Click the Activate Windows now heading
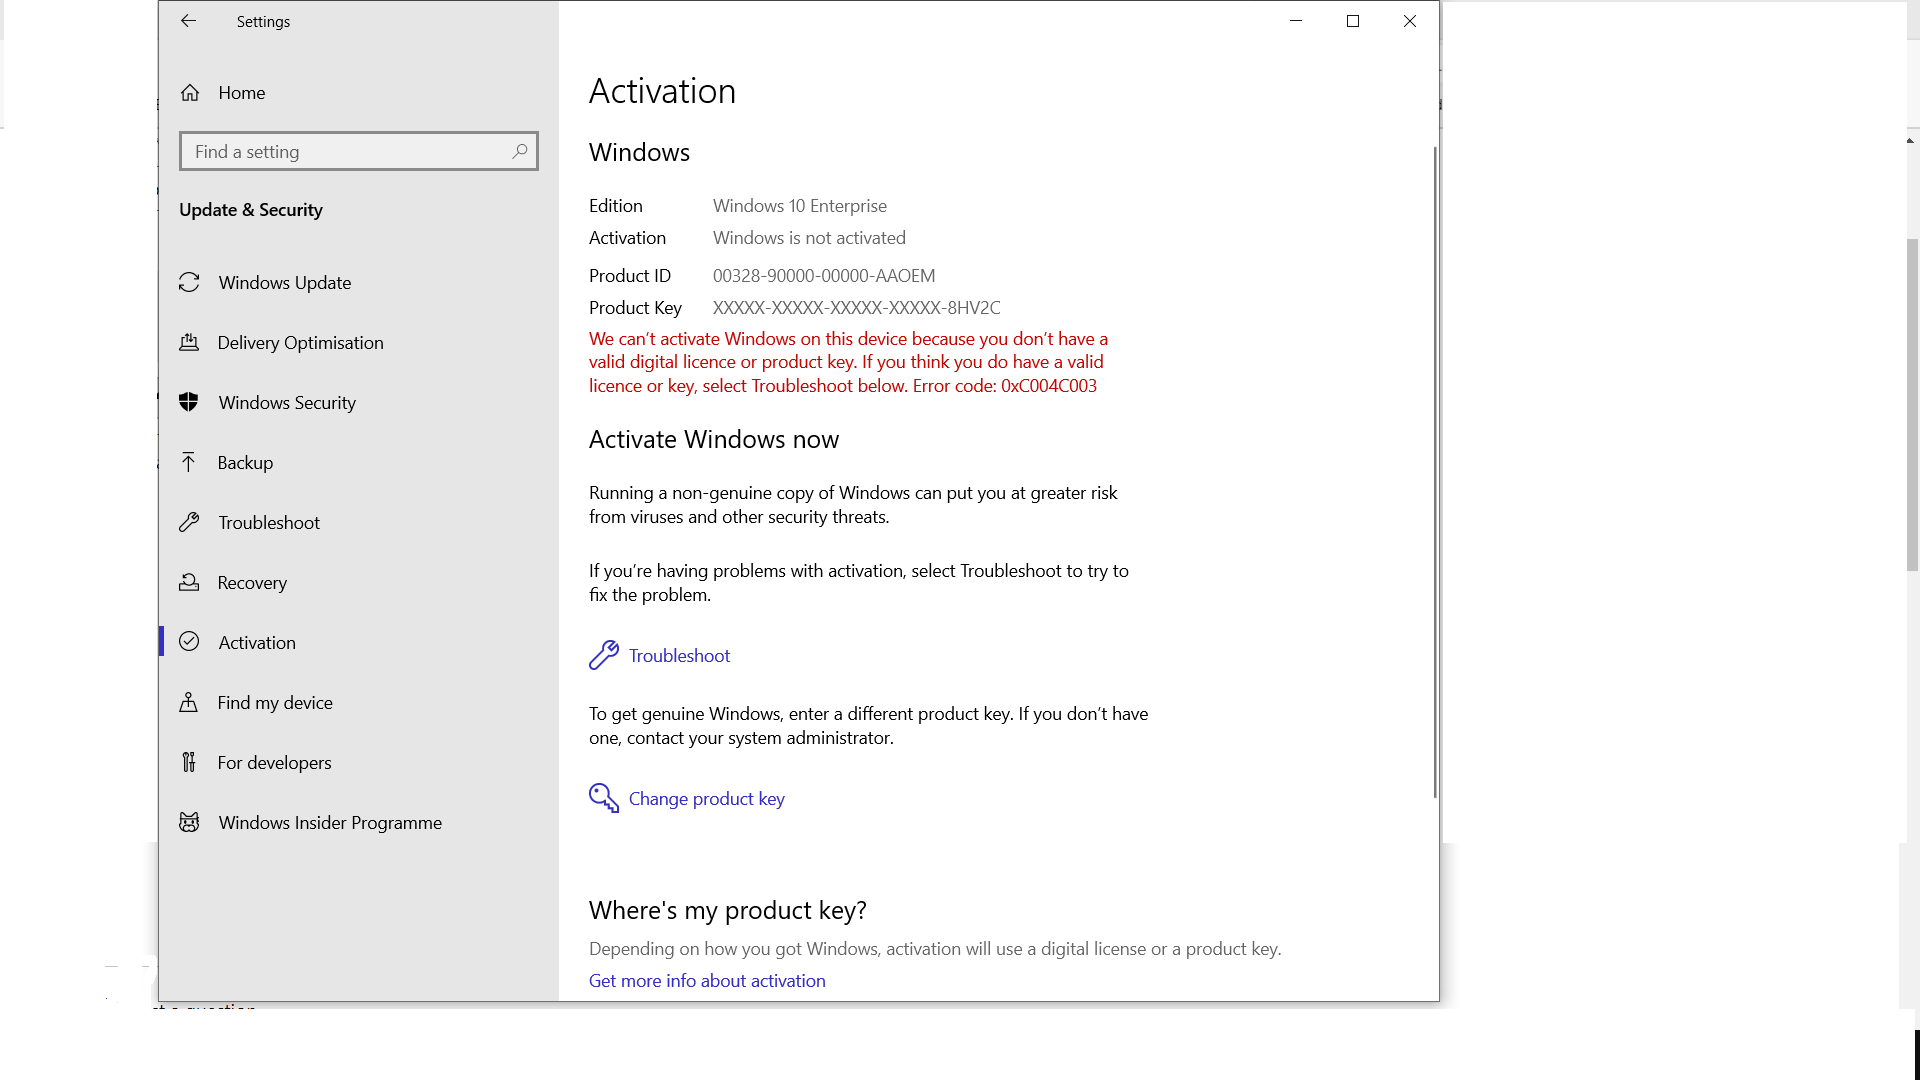 point(714,439)
